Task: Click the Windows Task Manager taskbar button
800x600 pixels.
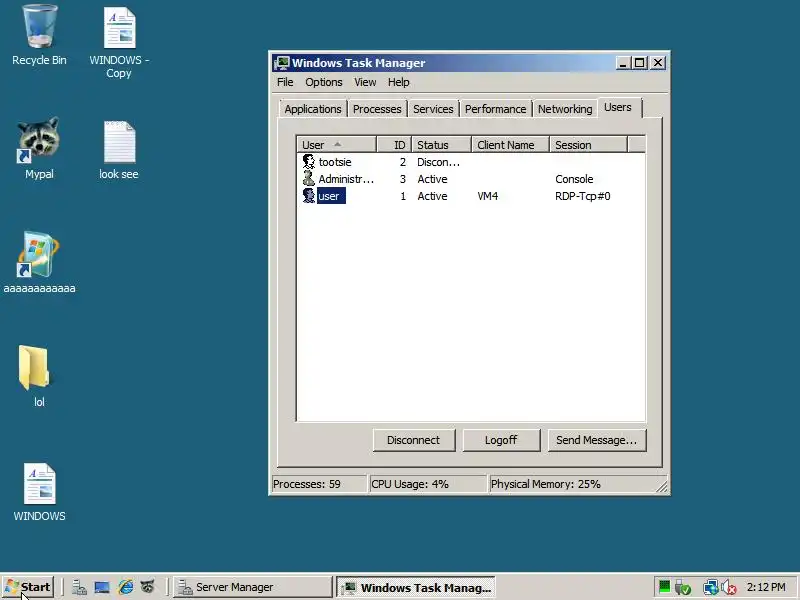Action: (416, 587)
